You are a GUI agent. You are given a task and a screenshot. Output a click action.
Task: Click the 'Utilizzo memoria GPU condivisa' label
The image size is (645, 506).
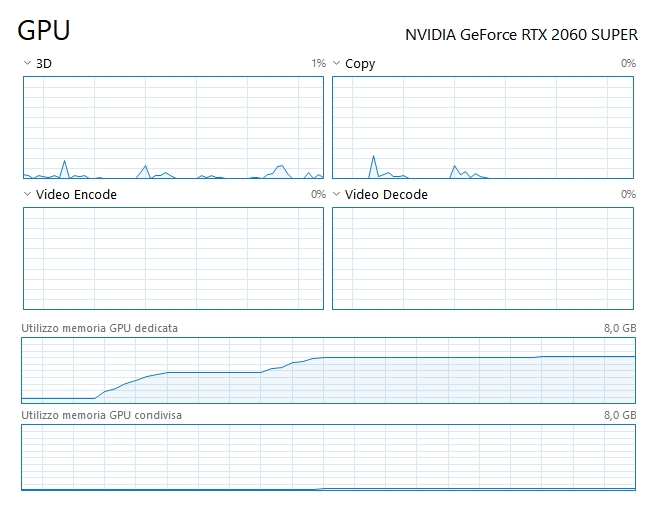click(x=102, y=415)
